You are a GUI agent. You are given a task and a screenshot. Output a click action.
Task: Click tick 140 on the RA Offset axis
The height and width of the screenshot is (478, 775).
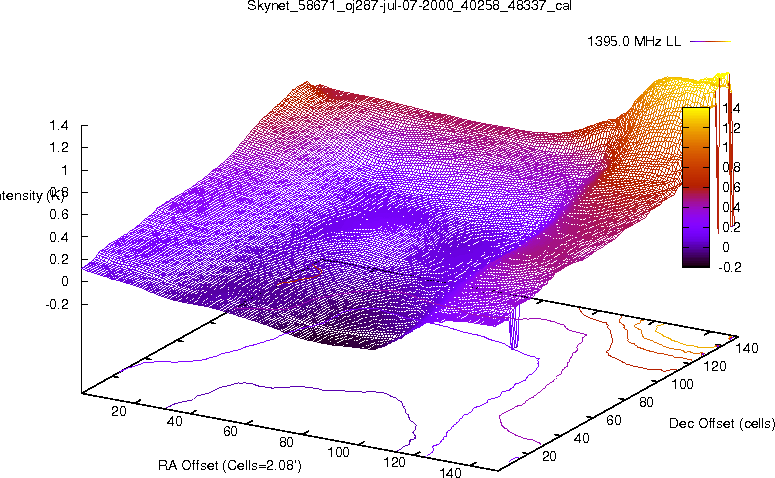tap(450, 472)
